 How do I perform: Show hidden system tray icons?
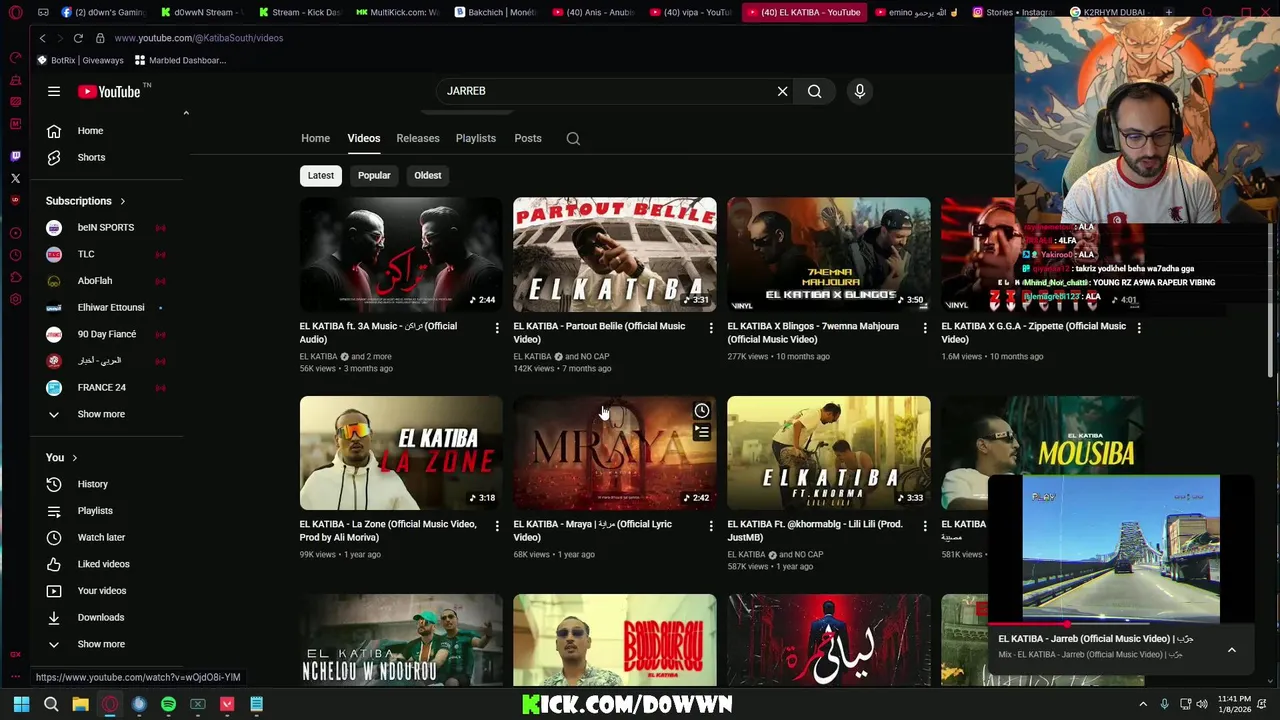coord(1143,704)
